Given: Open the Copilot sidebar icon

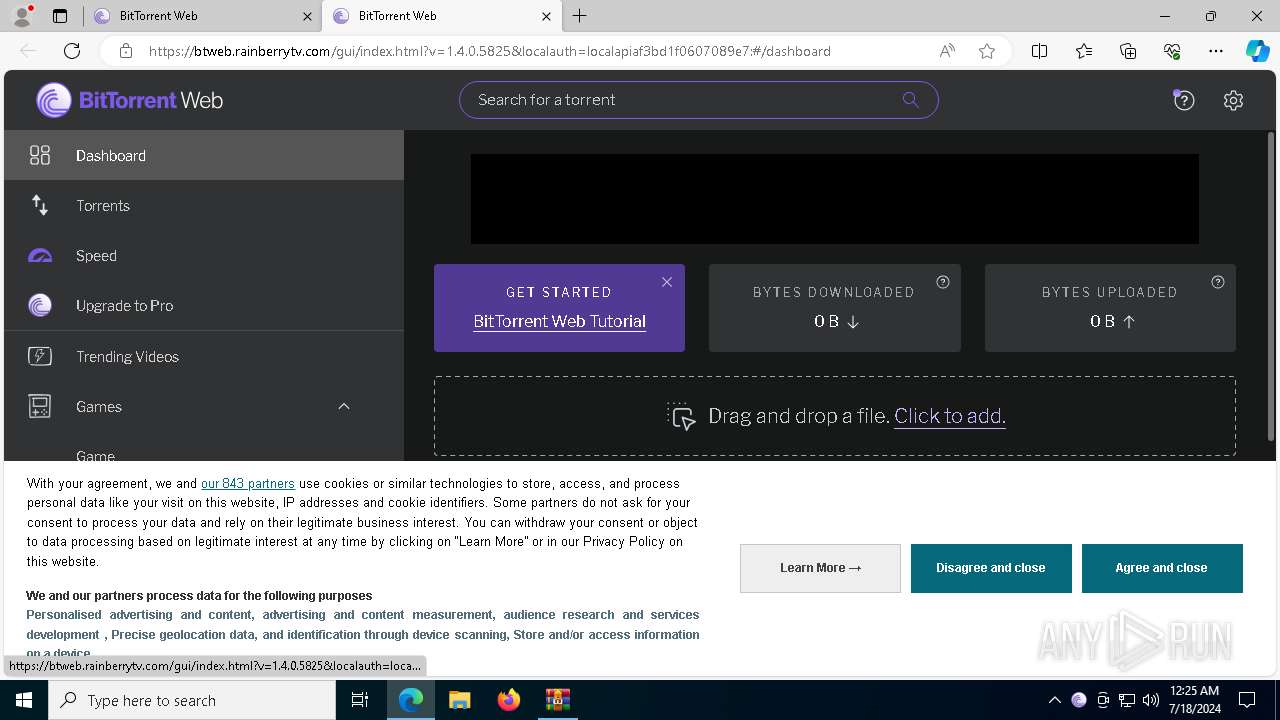Looking at the screenshot, I should [x=1257, y=51].
